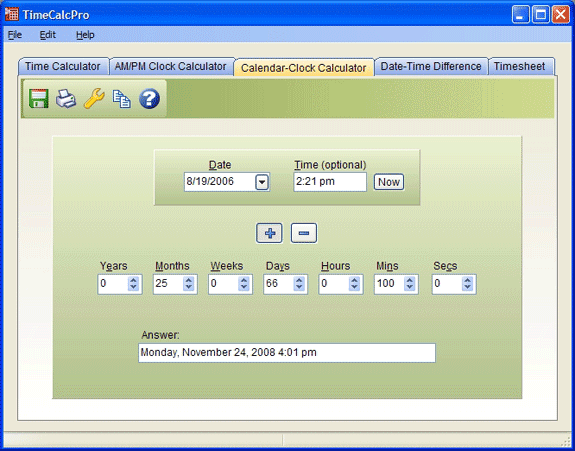Click the "Date" label above date field
This screenshot has height=451, width=575.
coord(220,165)
